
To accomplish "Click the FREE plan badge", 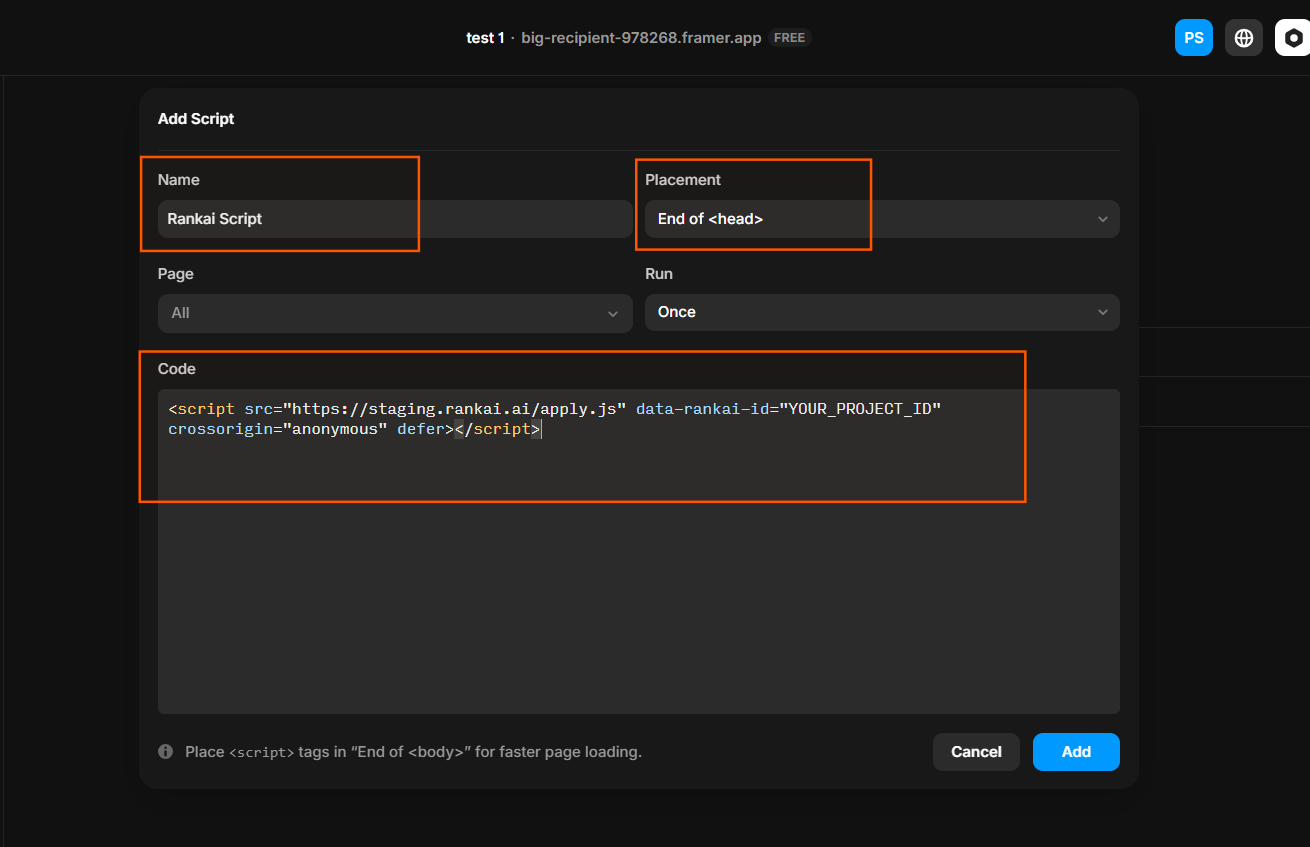I will pyautogui.click(x=789, y=37).
